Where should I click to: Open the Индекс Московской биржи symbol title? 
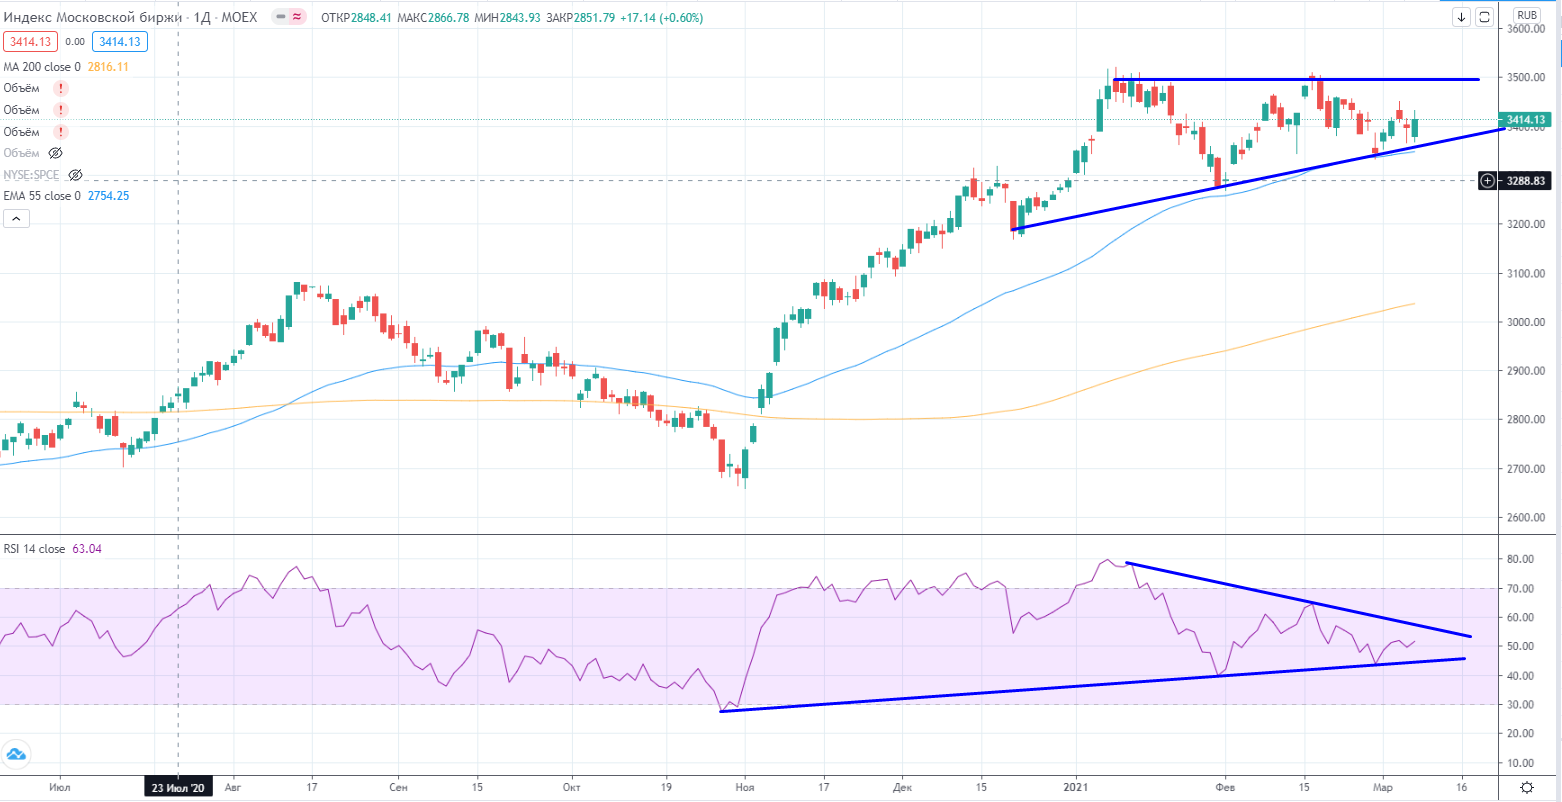click(x=92, y=17)
